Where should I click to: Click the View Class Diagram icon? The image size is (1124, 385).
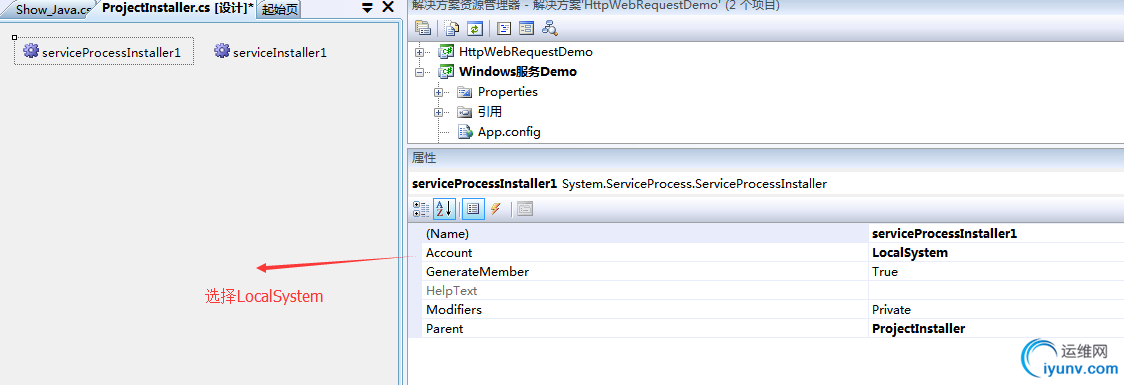point(550,29)
